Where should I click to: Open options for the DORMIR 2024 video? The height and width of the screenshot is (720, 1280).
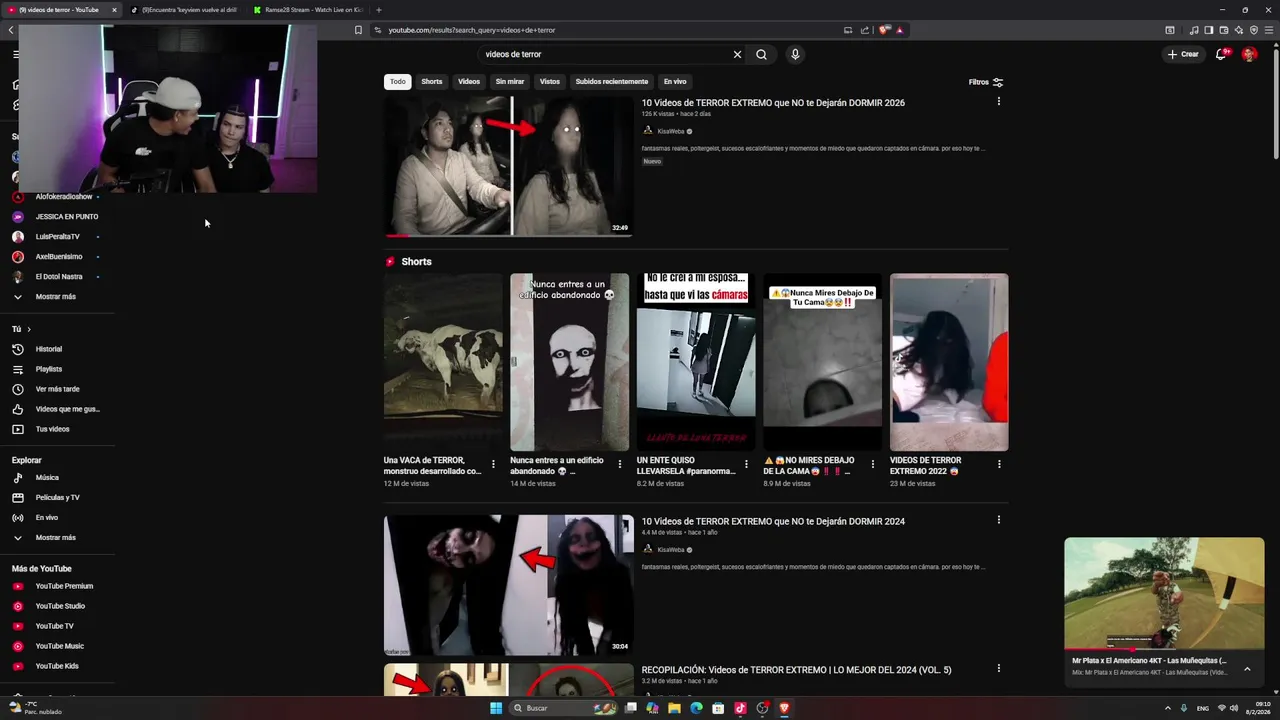(998, 520)
